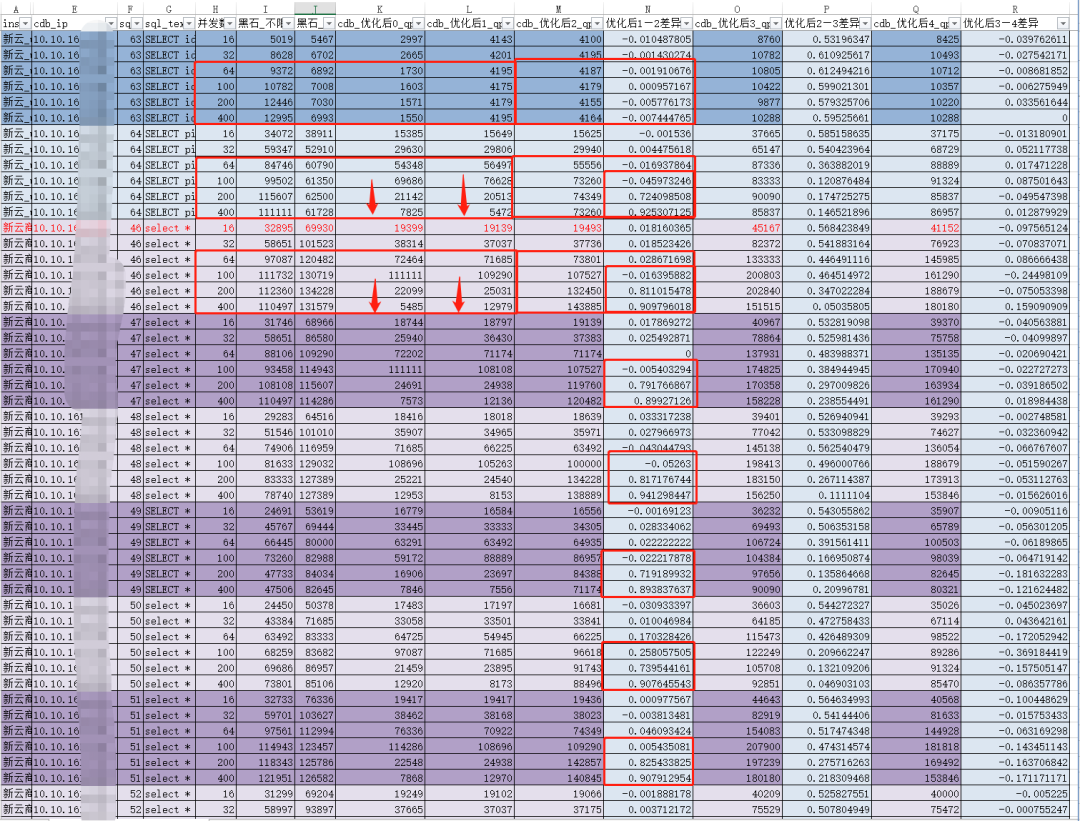The height and width of the screenshot is (821, 1080).
Task: Select column header H
Action: pyautogui.click(x=216, y=10)
